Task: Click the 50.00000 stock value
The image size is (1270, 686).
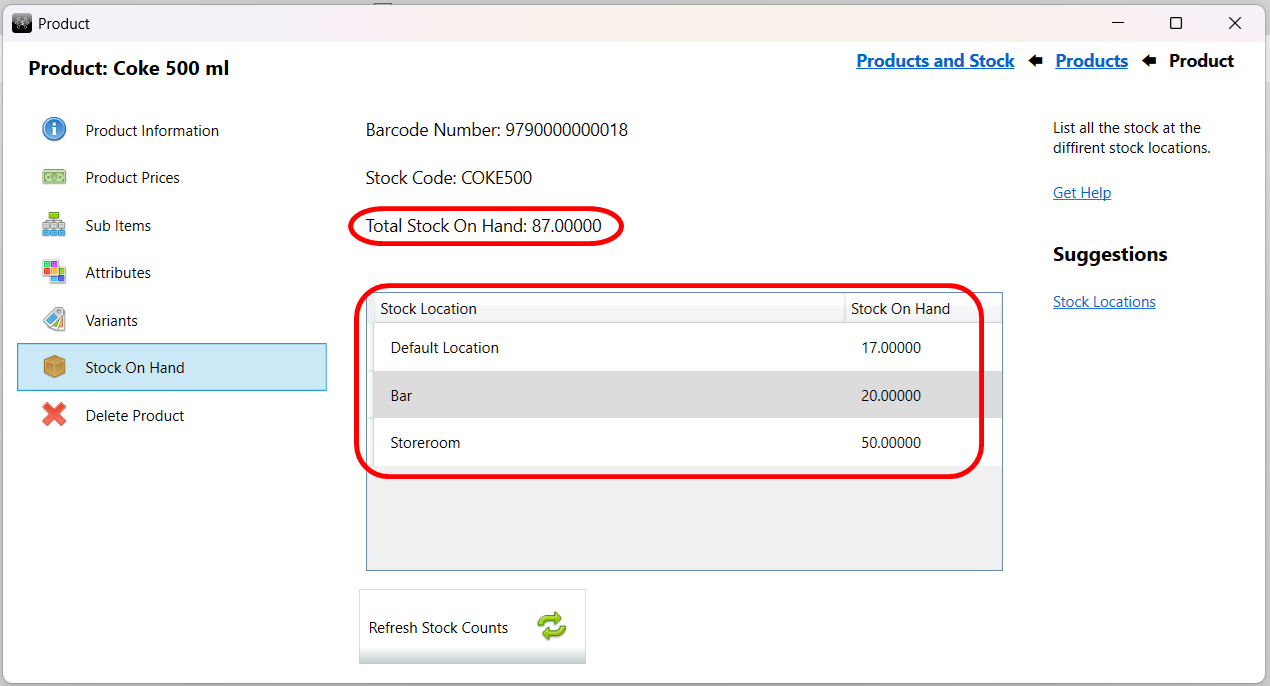Action: point(891,442)
